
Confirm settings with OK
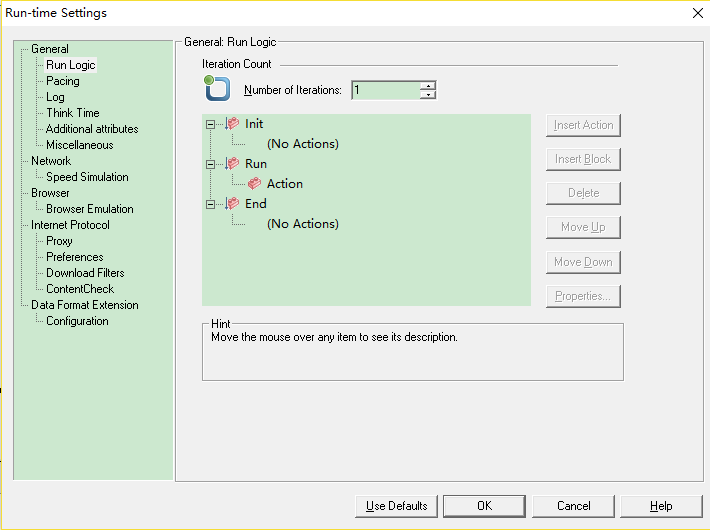click(485, 506)
